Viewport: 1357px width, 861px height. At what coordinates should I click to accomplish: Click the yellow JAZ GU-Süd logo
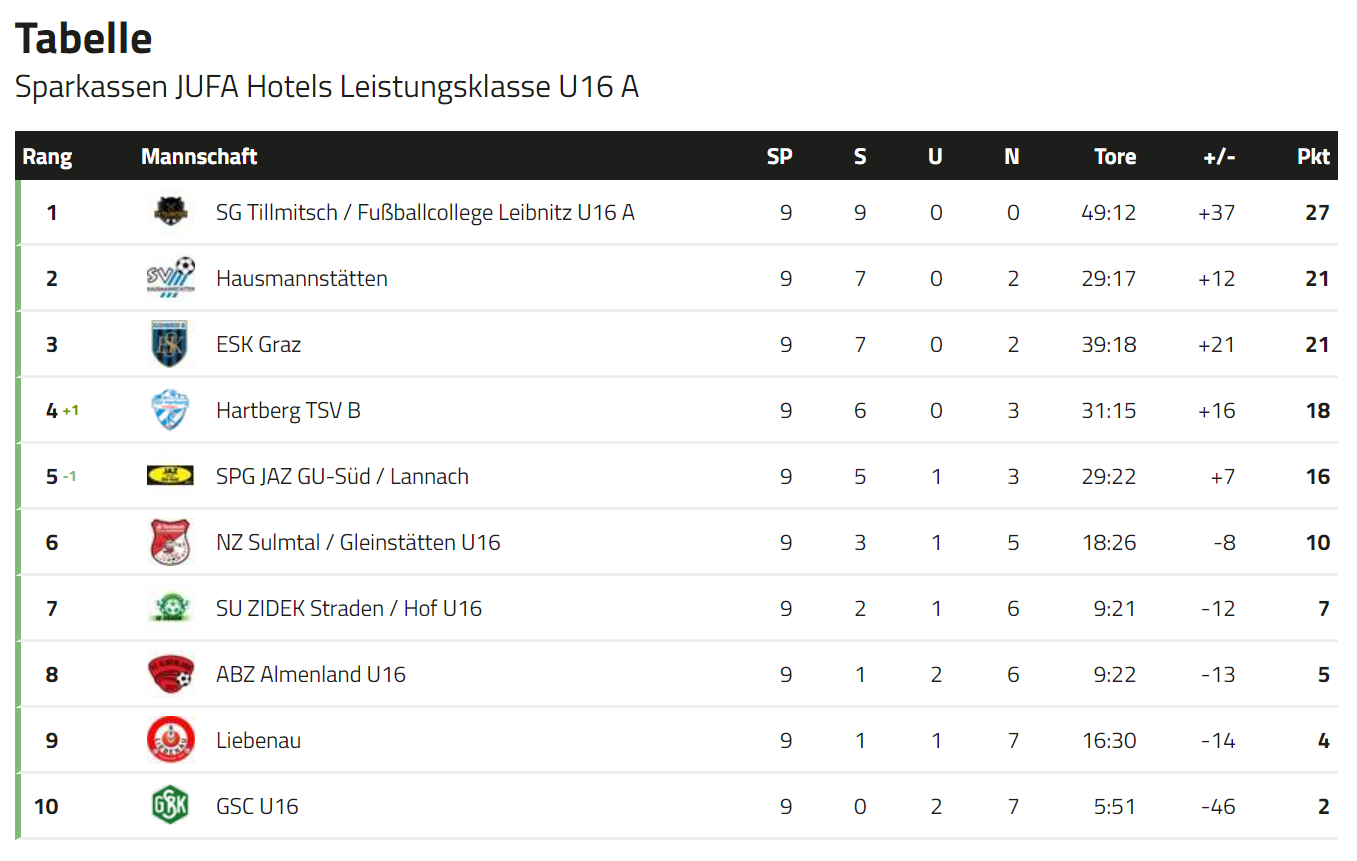point(170,476)
